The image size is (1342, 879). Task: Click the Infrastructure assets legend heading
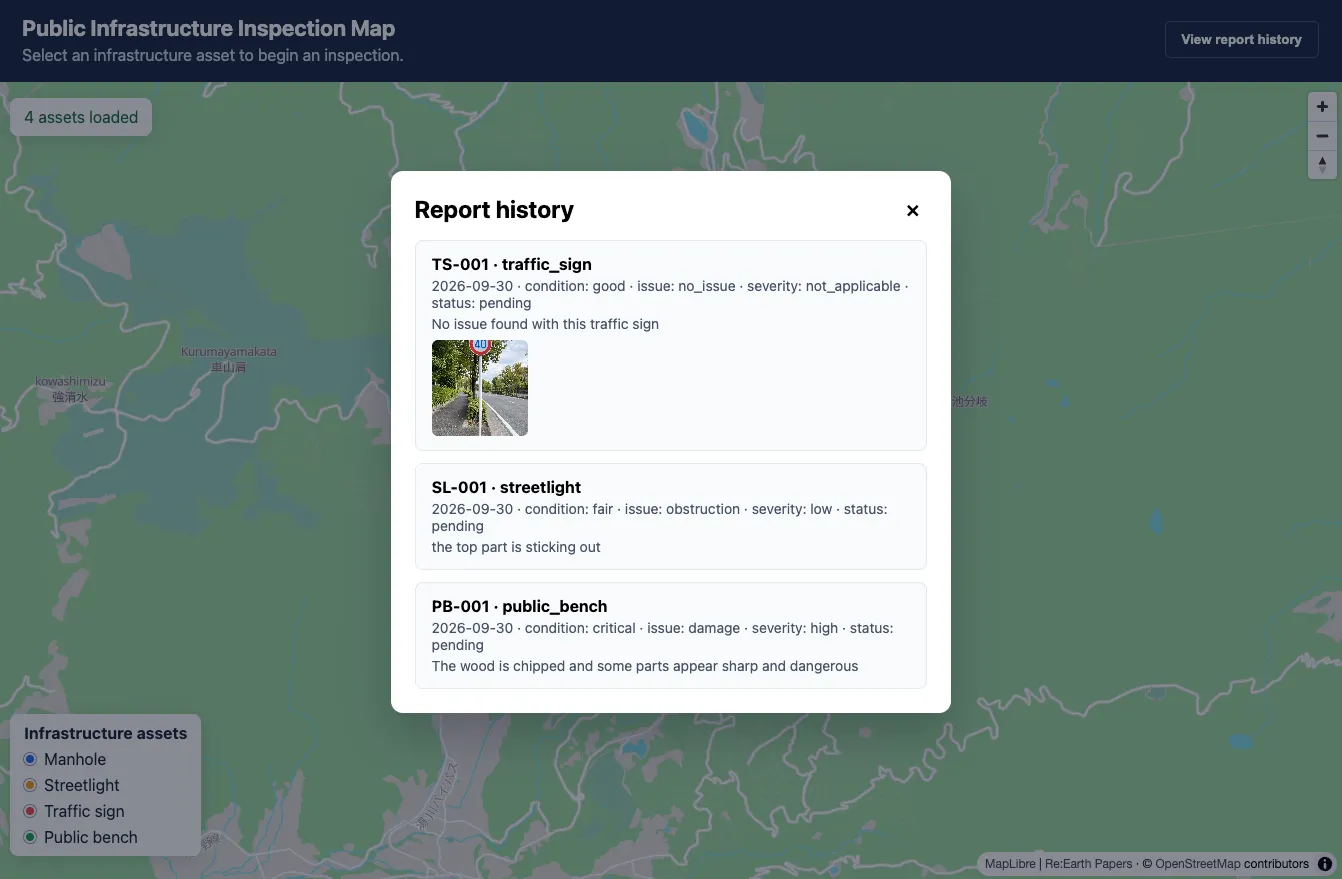[x=105, y=733]
